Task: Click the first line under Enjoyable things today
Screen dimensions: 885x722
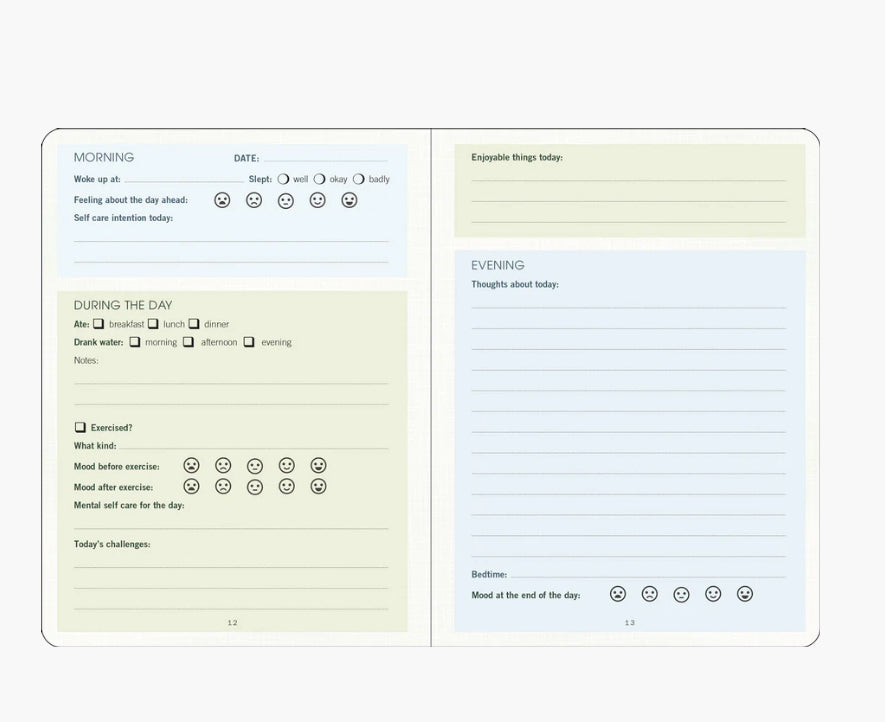Action: click(x=628, y=178)
